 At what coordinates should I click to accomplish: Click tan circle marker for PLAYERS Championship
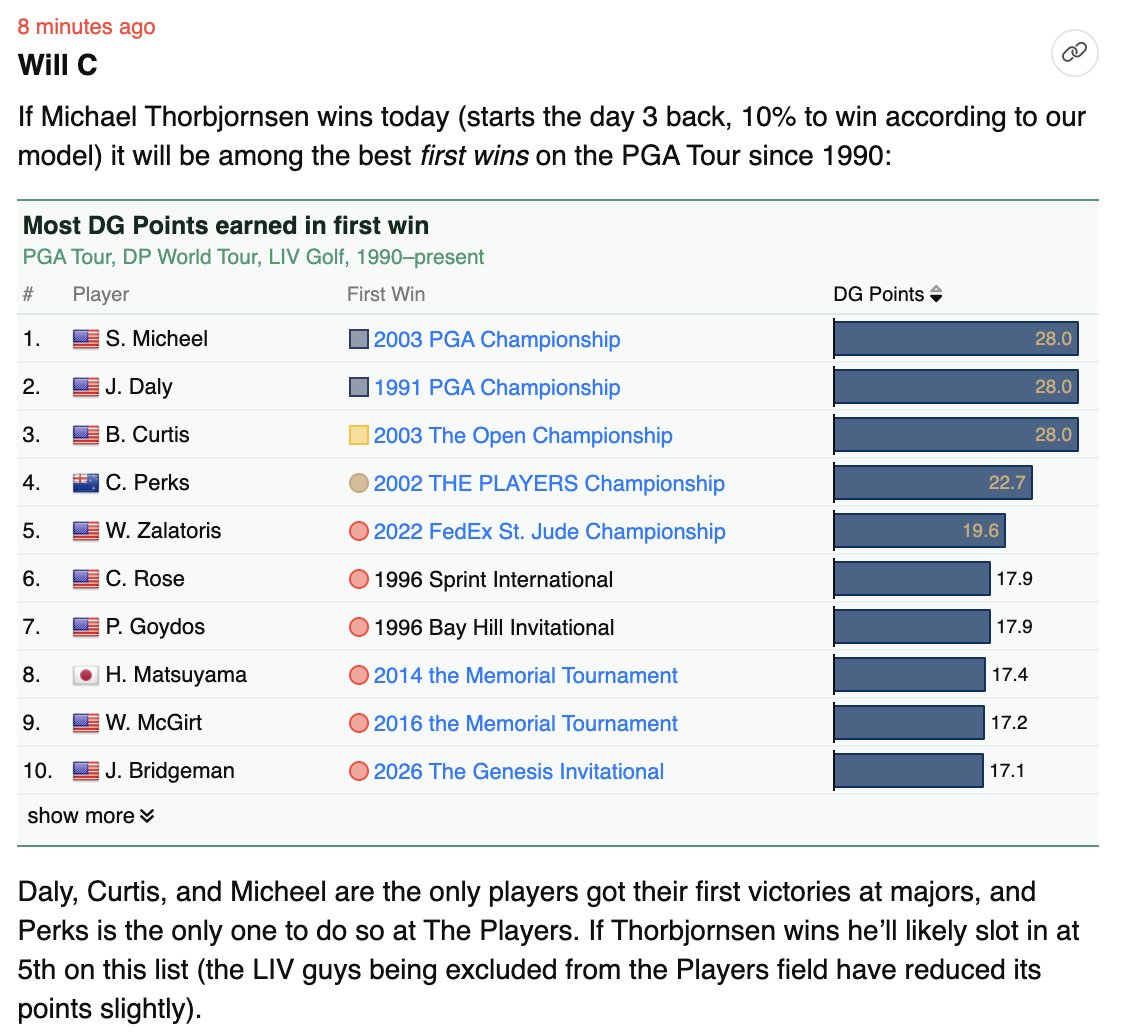[358, 483]
